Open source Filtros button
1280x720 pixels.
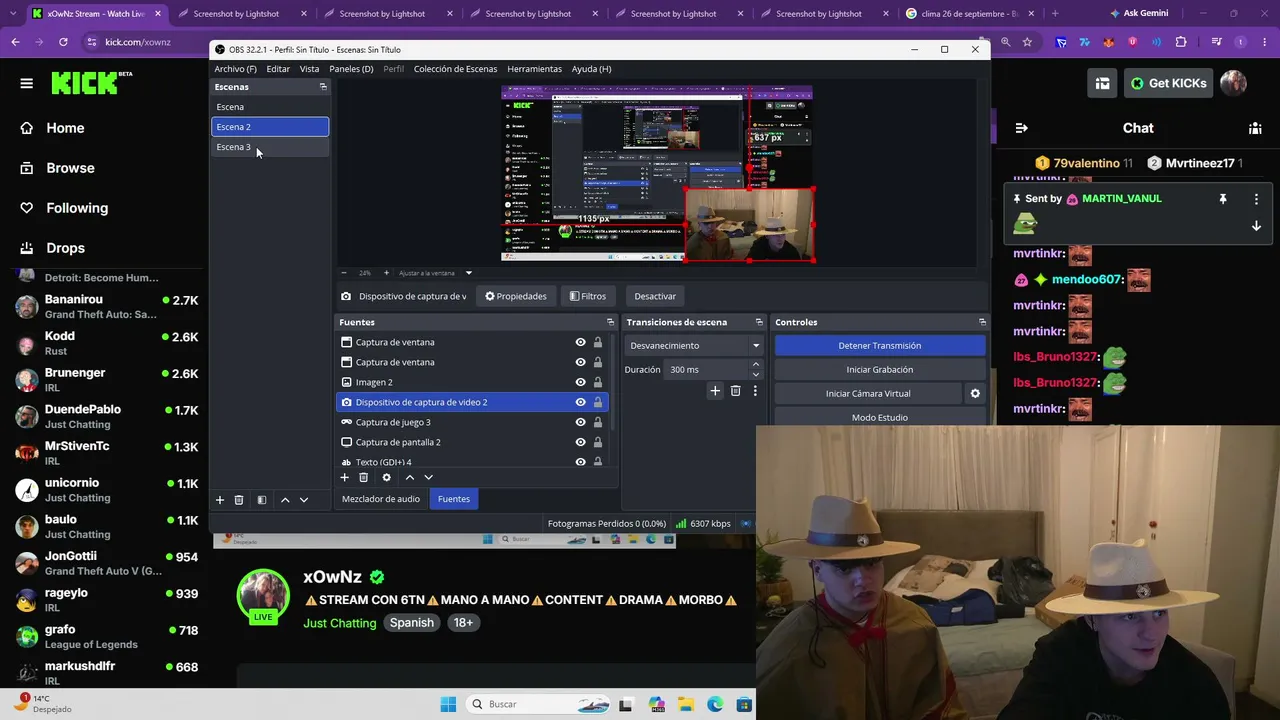coord(588,296)
